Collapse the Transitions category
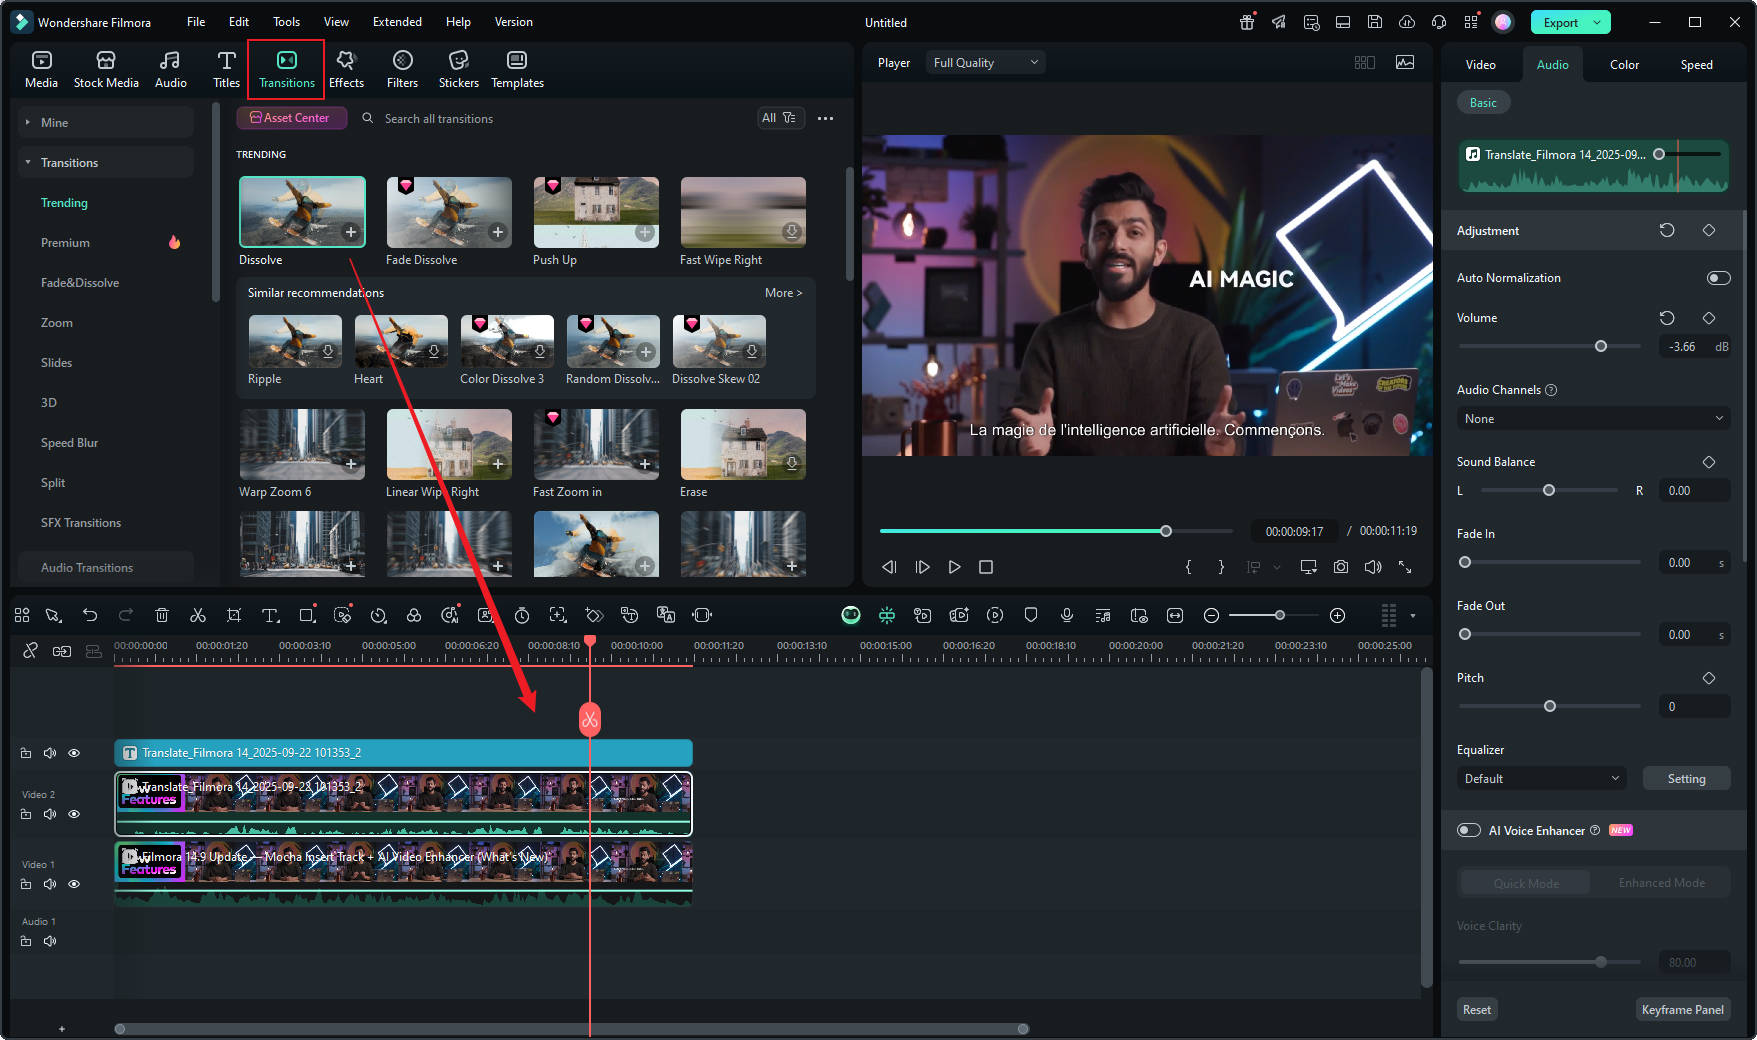 point(105,163)
